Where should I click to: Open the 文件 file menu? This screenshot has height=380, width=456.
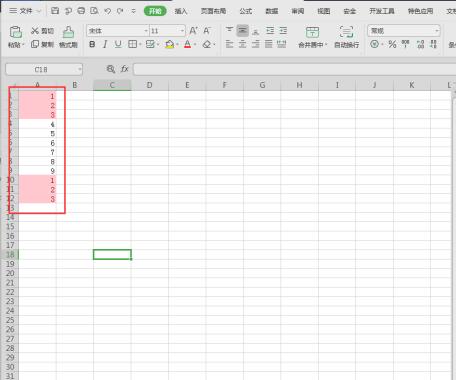coord(25,11)
